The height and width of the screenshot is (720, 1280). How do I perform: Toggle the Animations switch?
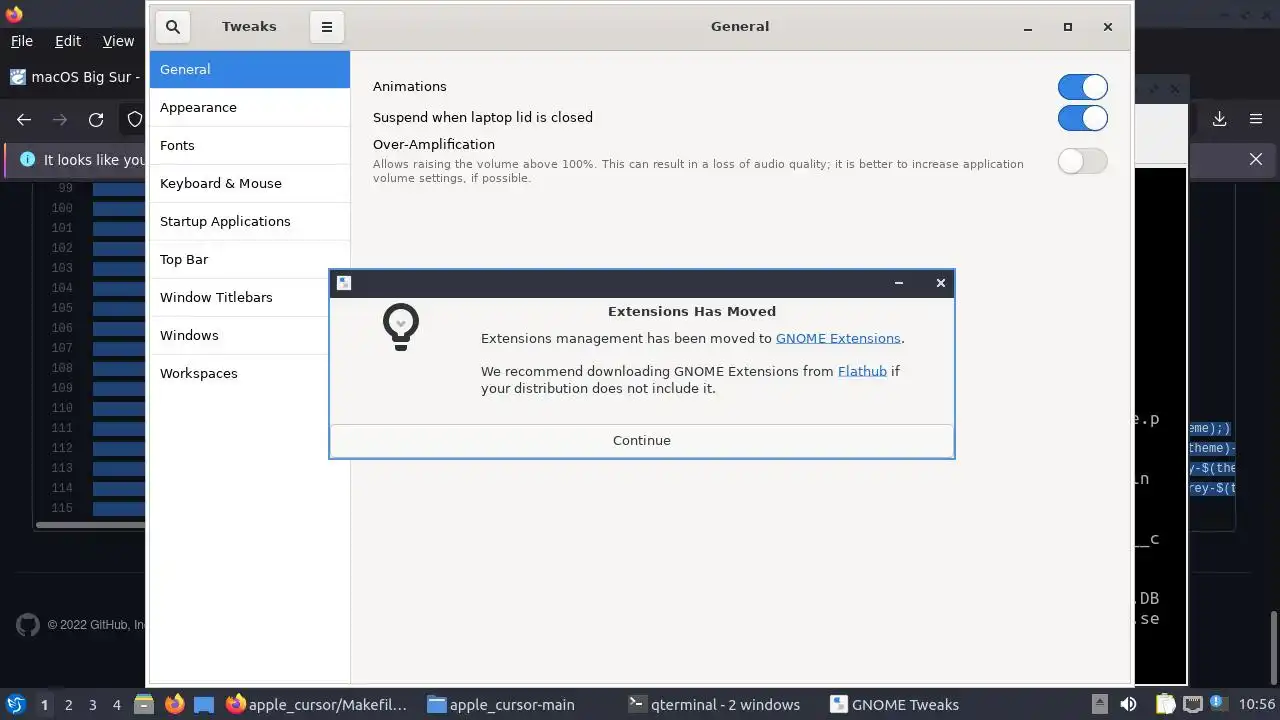click(1083, 87)
